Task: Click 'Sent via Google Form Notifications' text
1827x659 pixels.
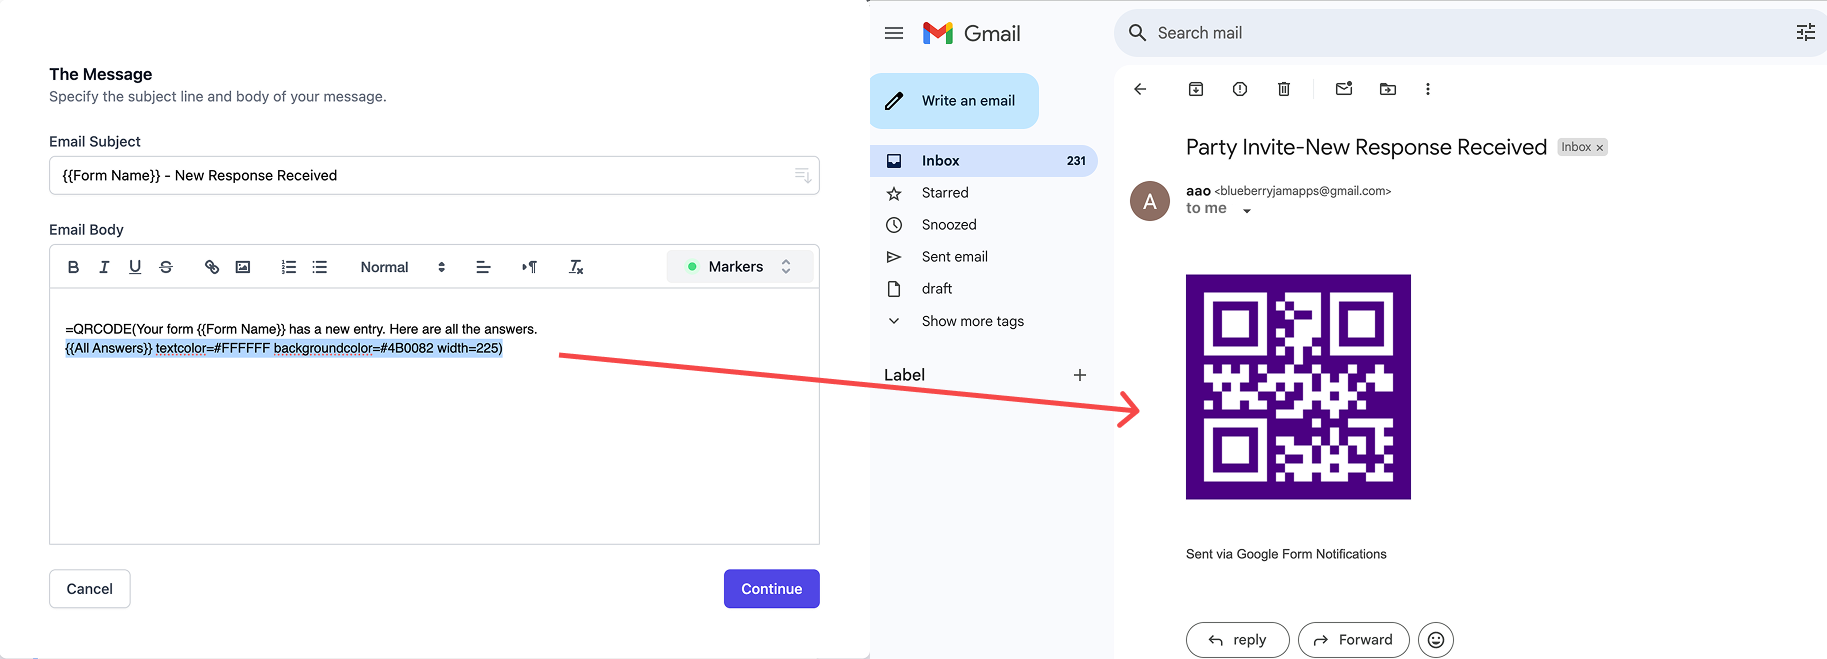Action: coord(1286,554)
